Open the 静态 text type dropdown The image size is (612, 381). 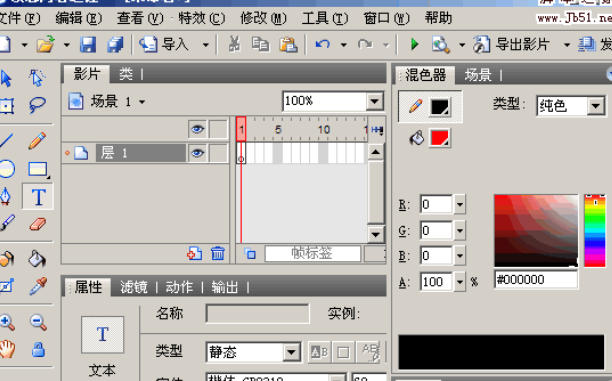pos(291,352)
